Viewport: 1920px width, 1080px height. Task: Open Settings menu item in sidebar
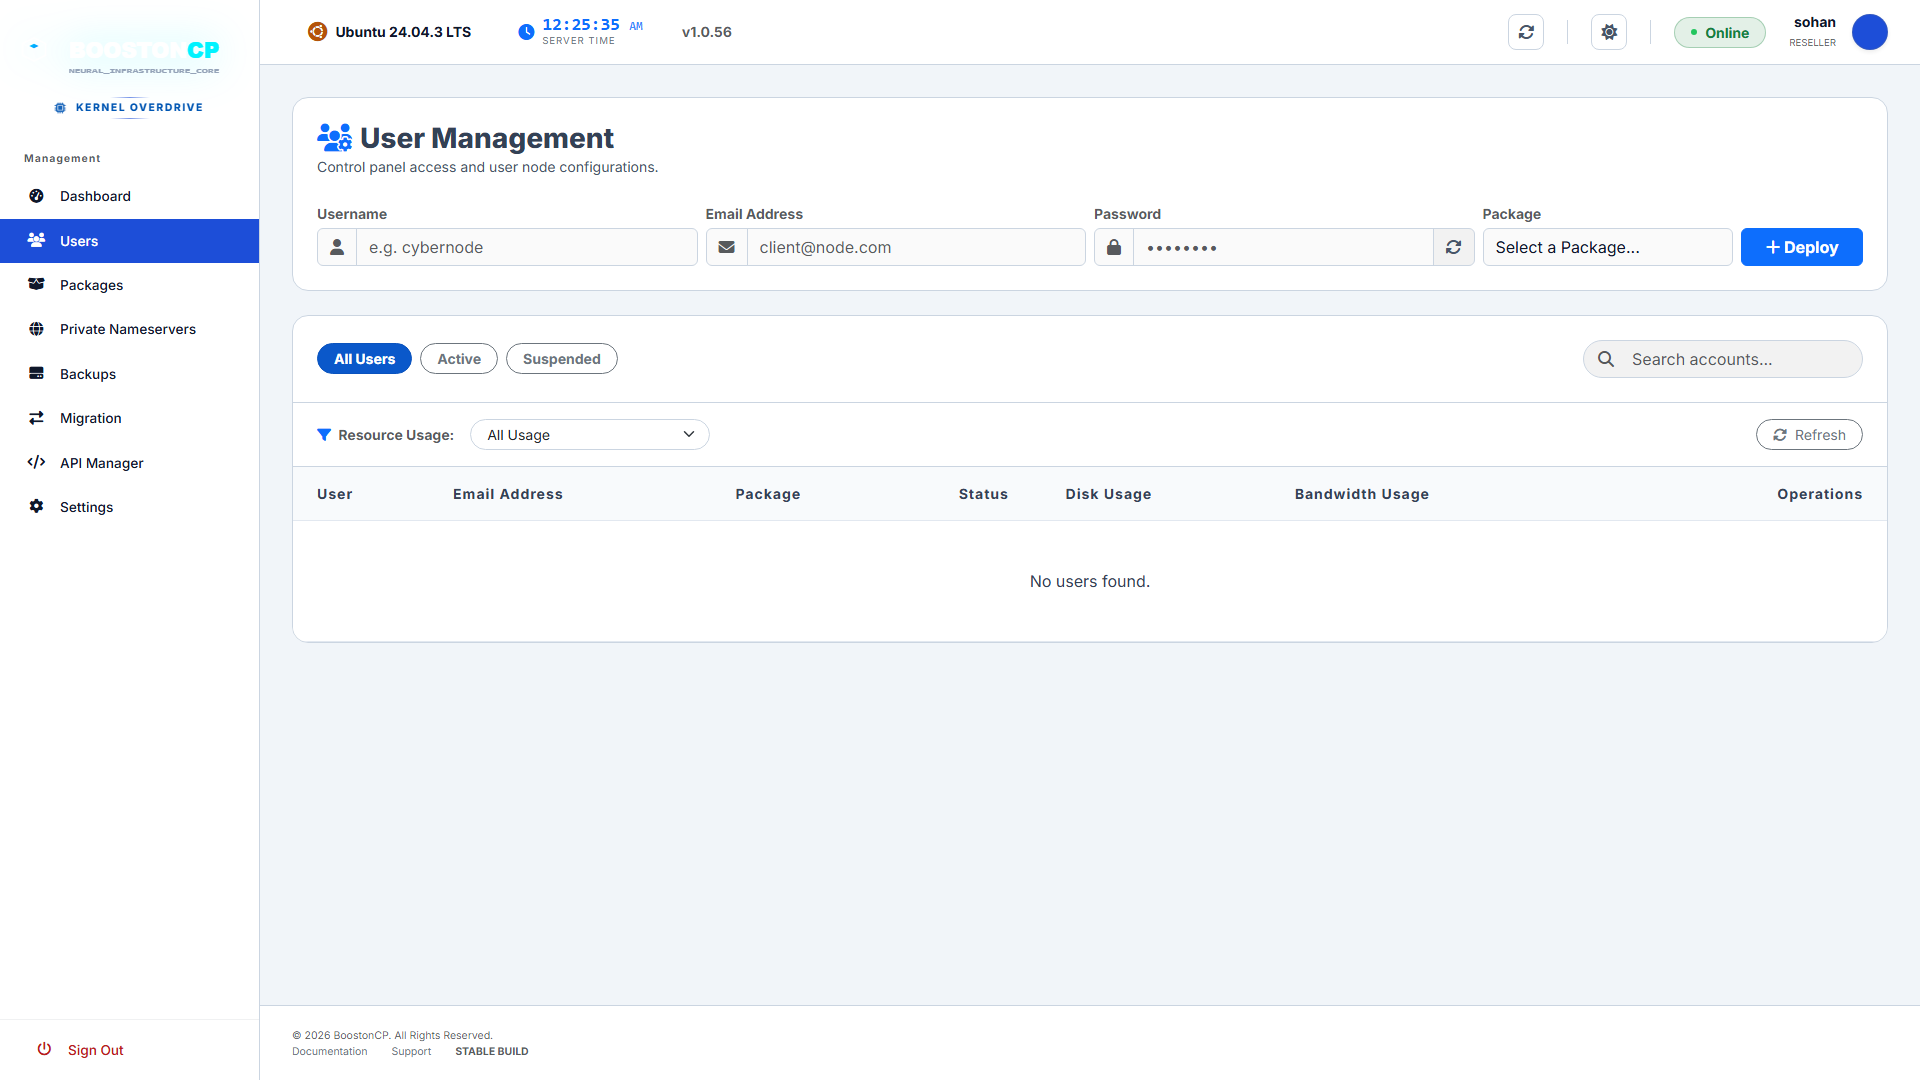pyautogui.click(x=130, y=507)
